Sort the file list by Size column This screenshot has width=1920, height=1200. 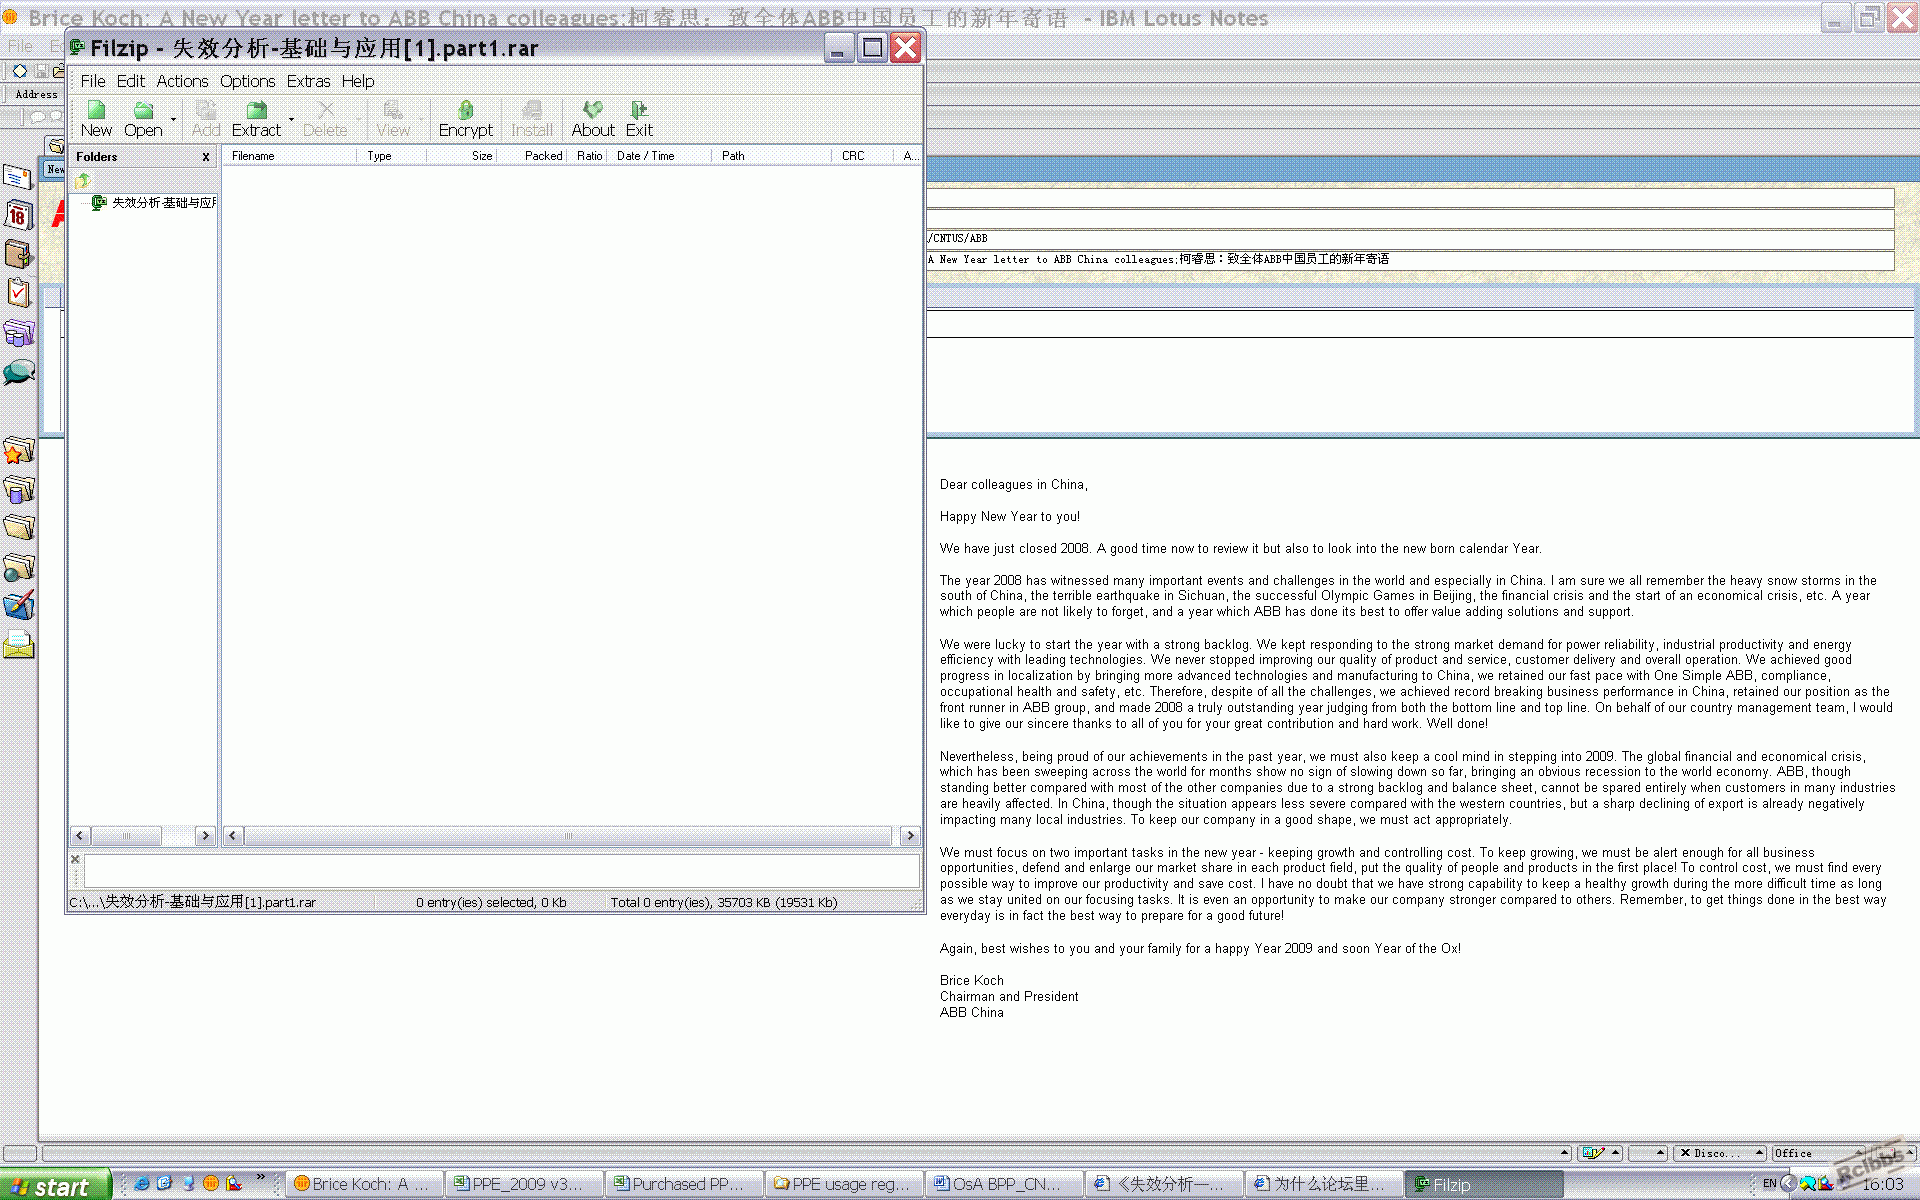click(x=462, y=156)
